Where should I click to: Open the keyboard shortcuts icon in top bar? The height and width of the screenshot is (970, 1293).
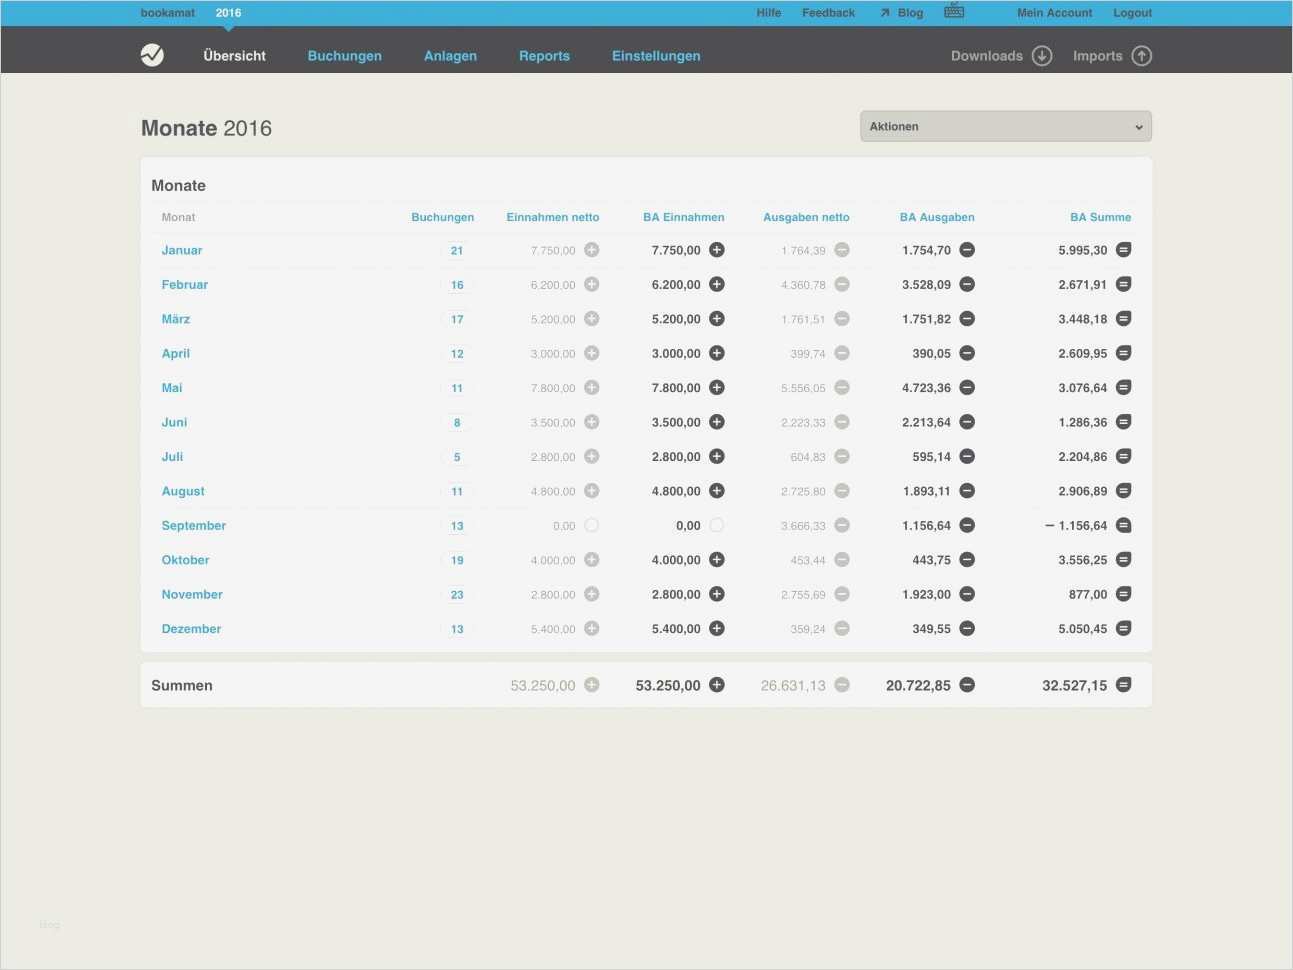pos(954,11)
